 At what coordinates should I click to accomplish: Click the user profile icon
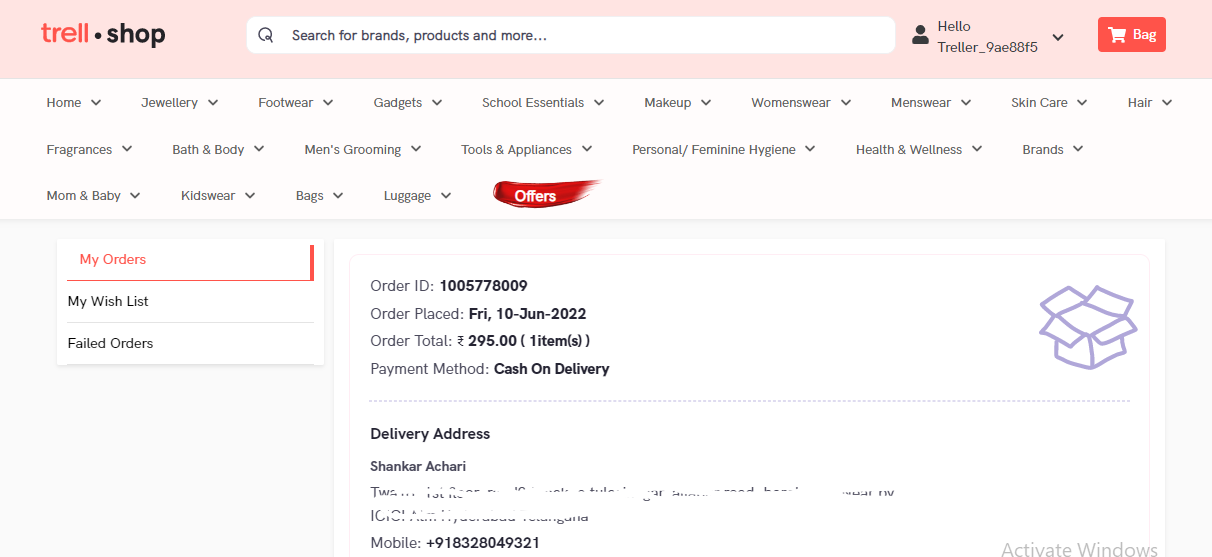point(920,36)
